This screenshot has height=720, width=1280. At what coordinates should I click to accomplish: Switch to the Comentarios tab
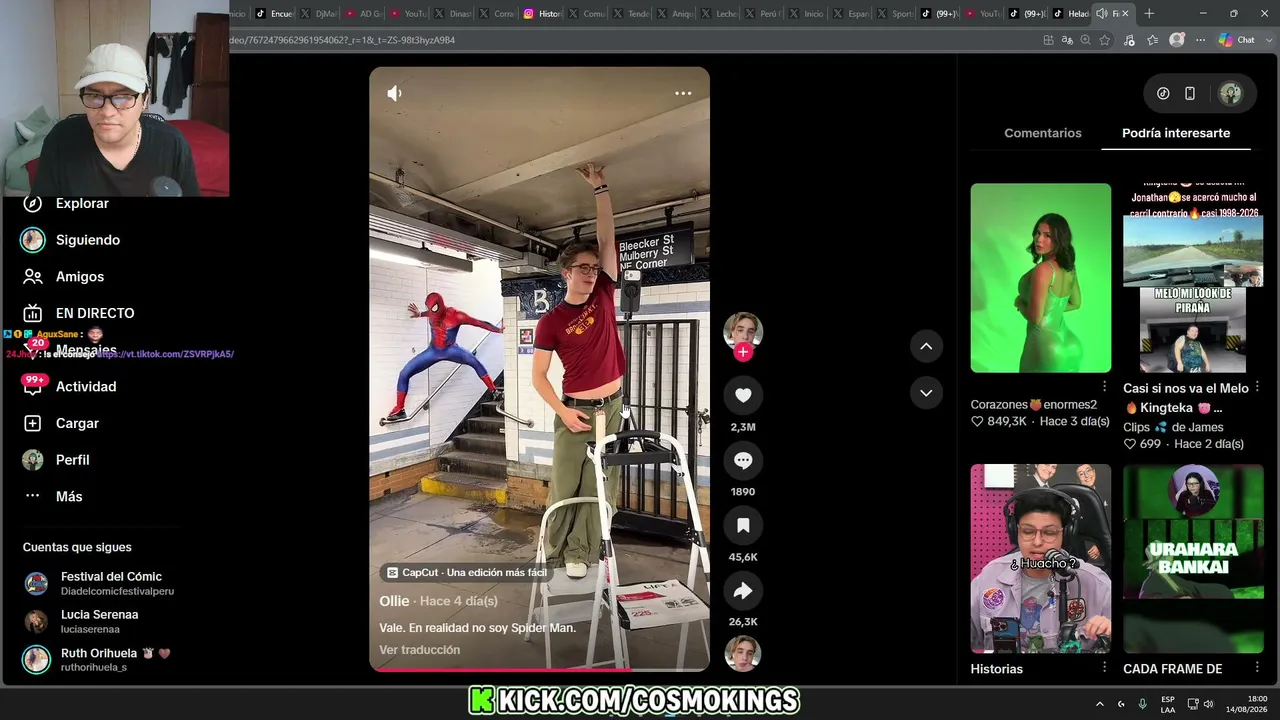[1043, 133]
